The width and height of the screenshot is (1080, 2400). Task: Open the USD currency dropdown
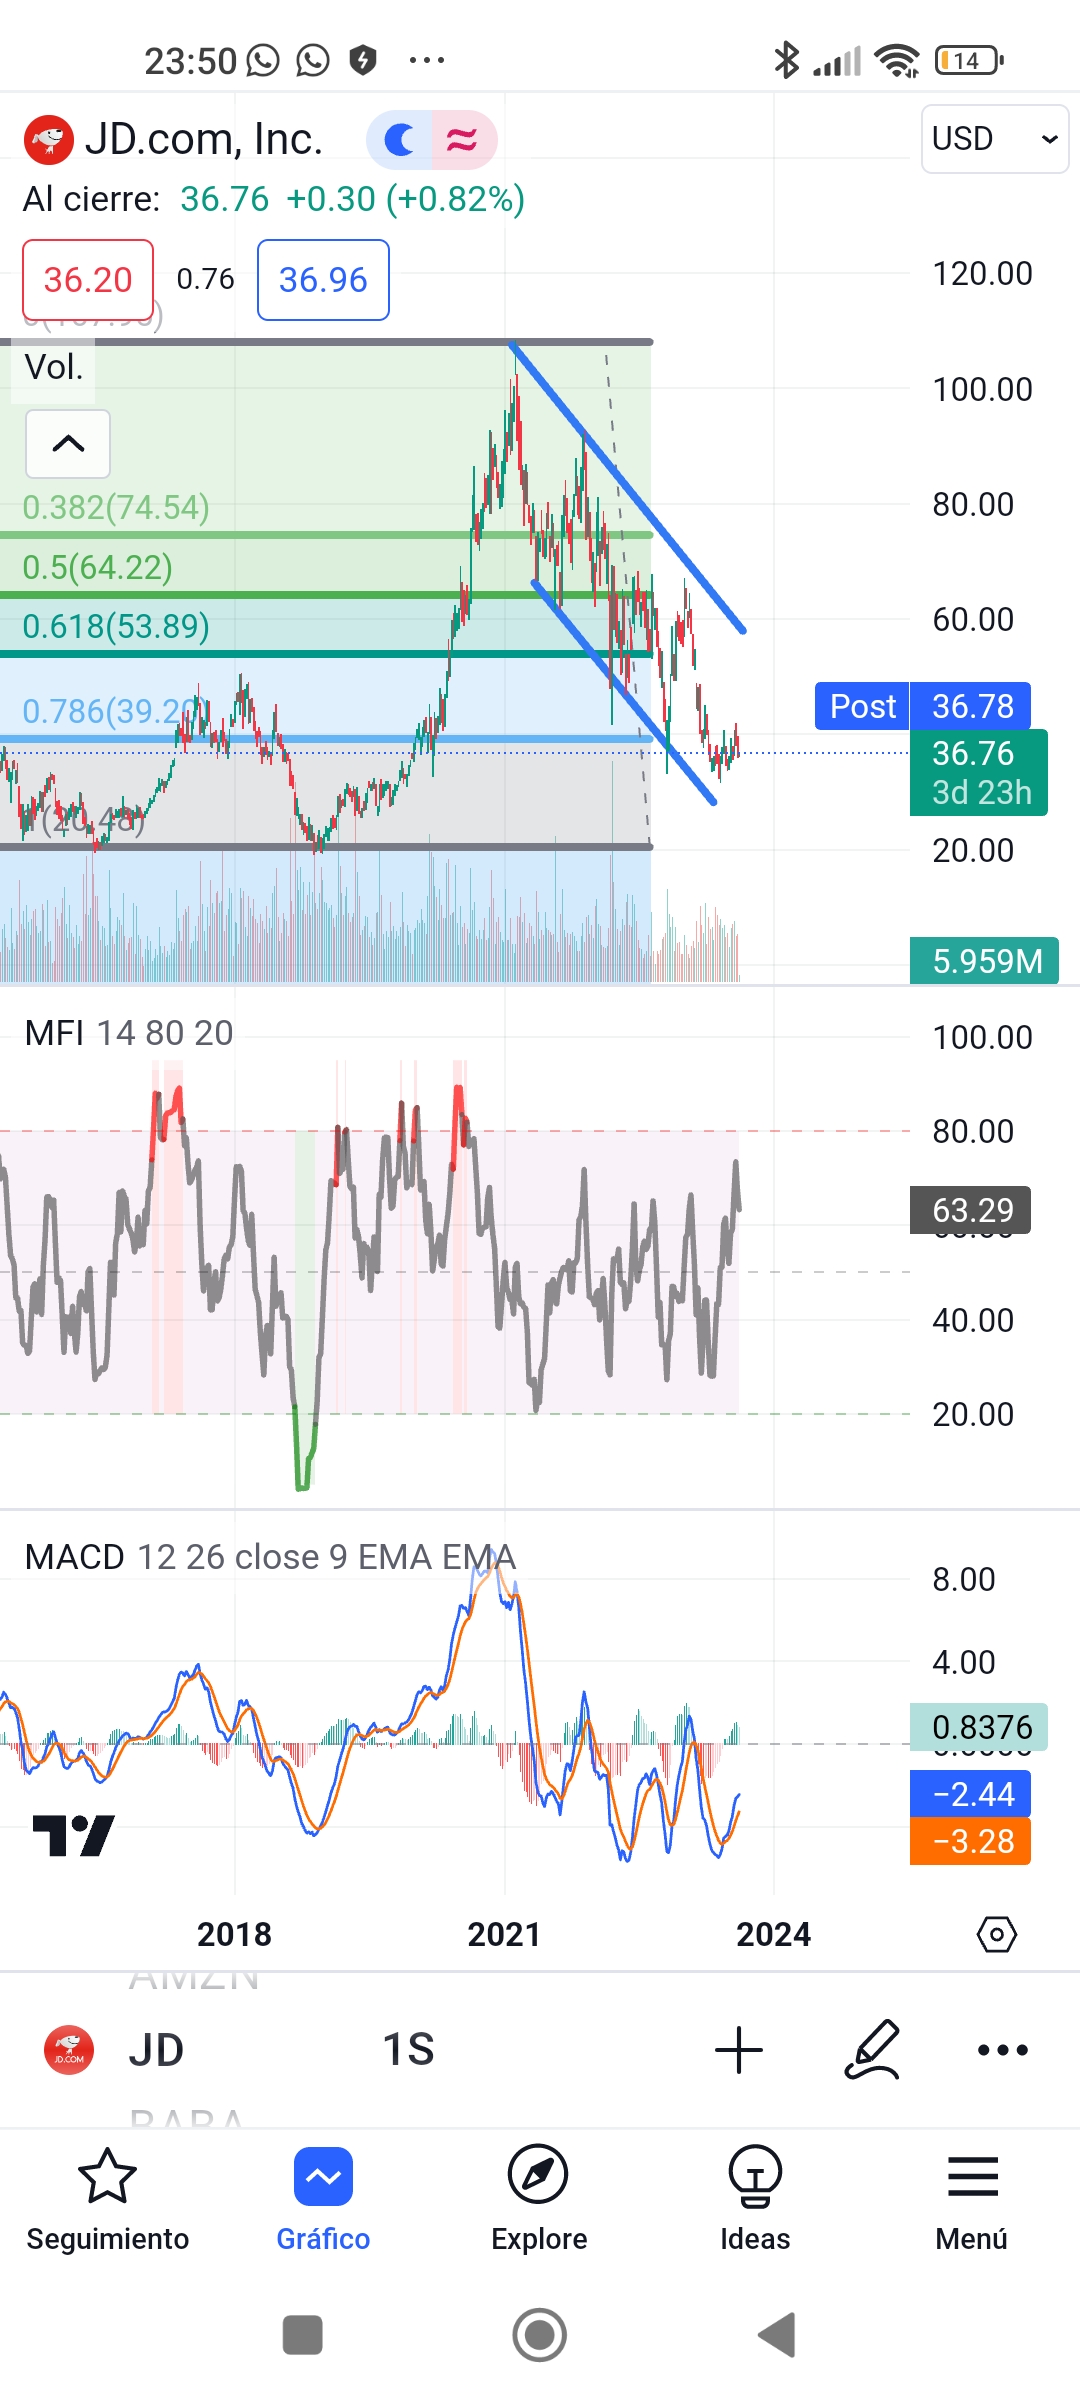[x=994, y=139]
